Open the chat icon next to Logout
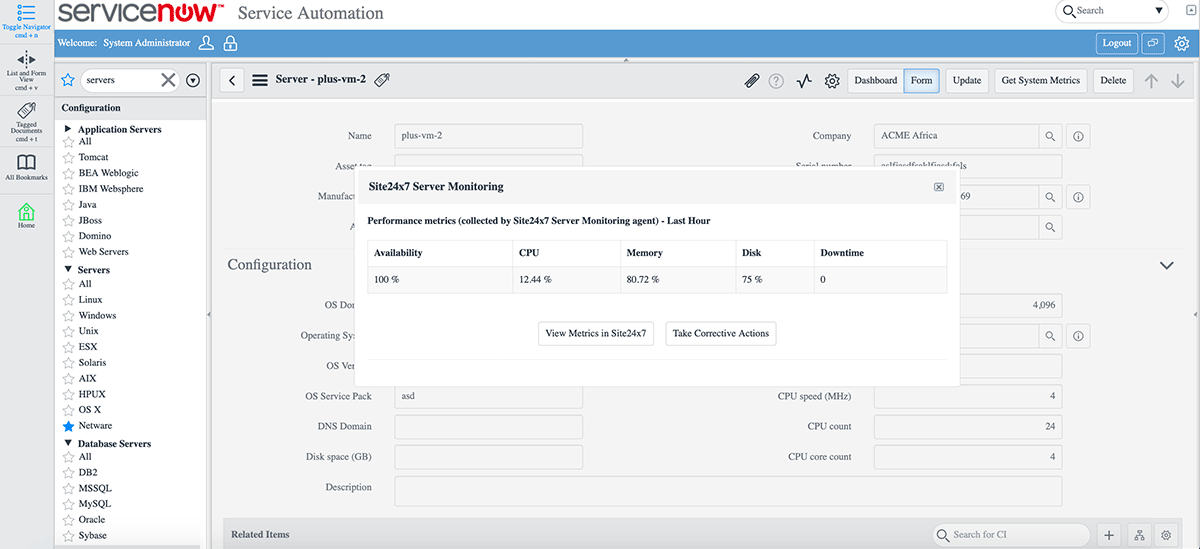 (1153, 43)
